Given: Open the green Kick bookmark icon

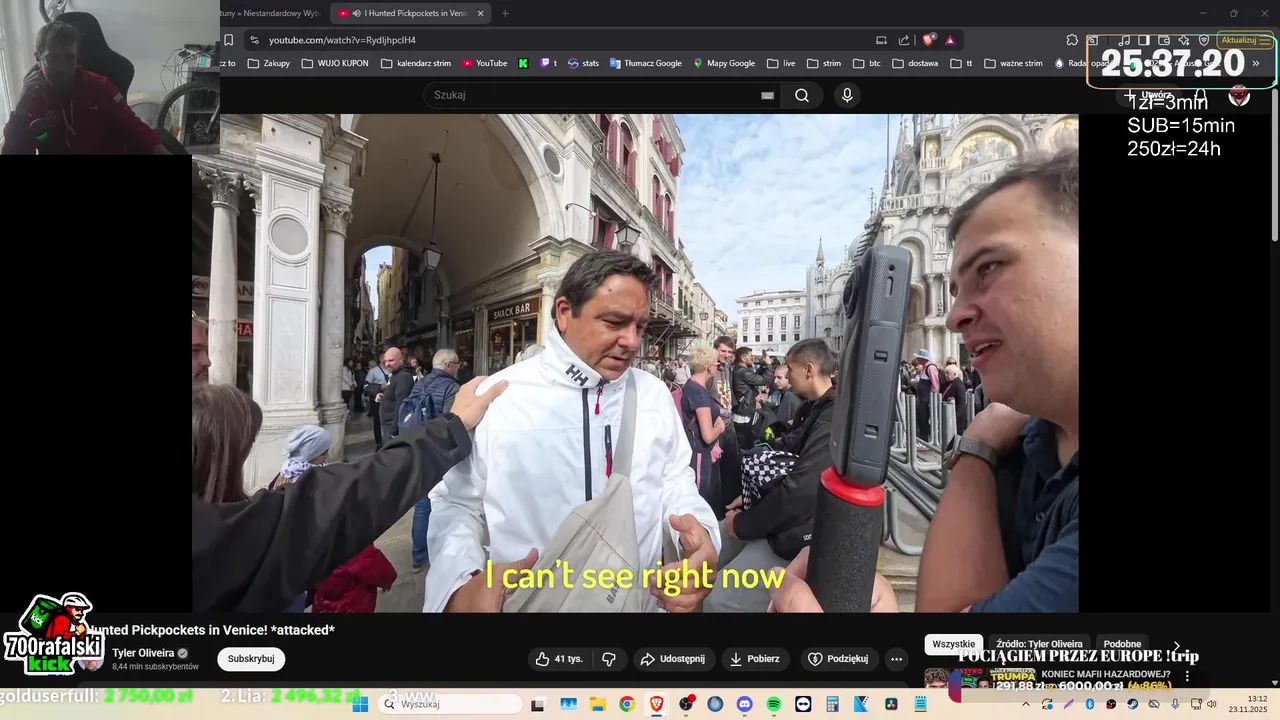Looking at the screenshot, I should [x=523, y=63].
